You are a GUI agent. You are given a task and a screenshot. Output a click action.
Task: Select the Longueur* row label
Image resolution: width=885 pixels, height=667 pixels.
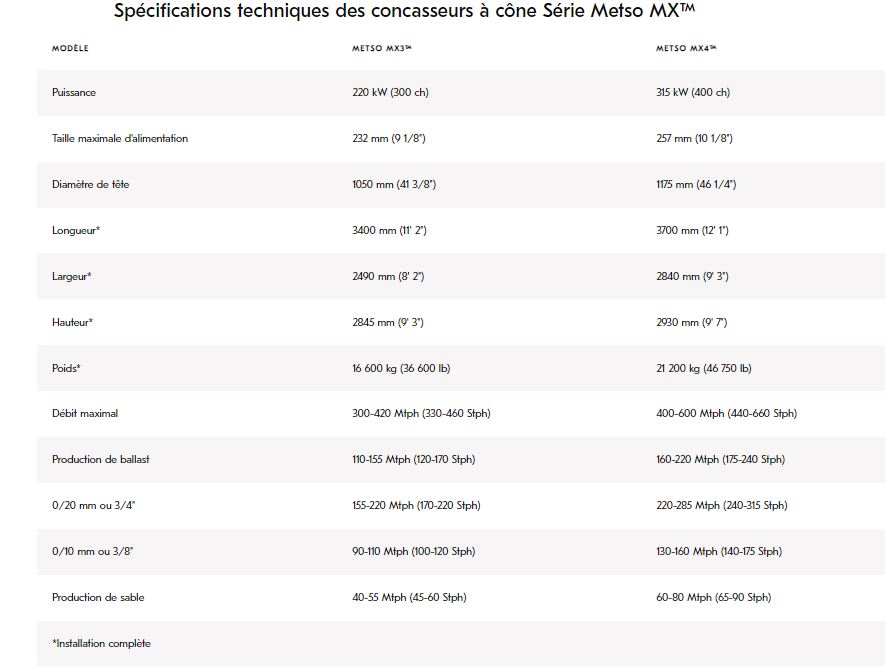76,231
